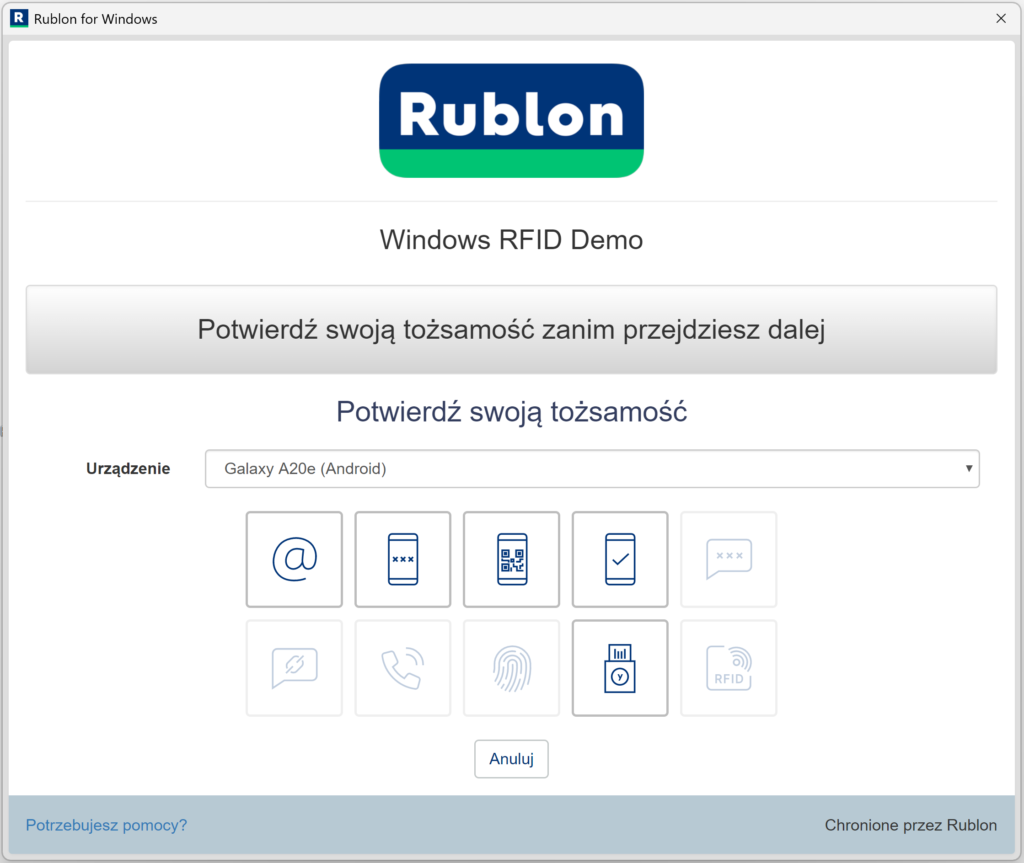Open the Potrzebujesz pomocy? help link
The height and width of the screenshot is (863, 1024).
pos(105,825)
